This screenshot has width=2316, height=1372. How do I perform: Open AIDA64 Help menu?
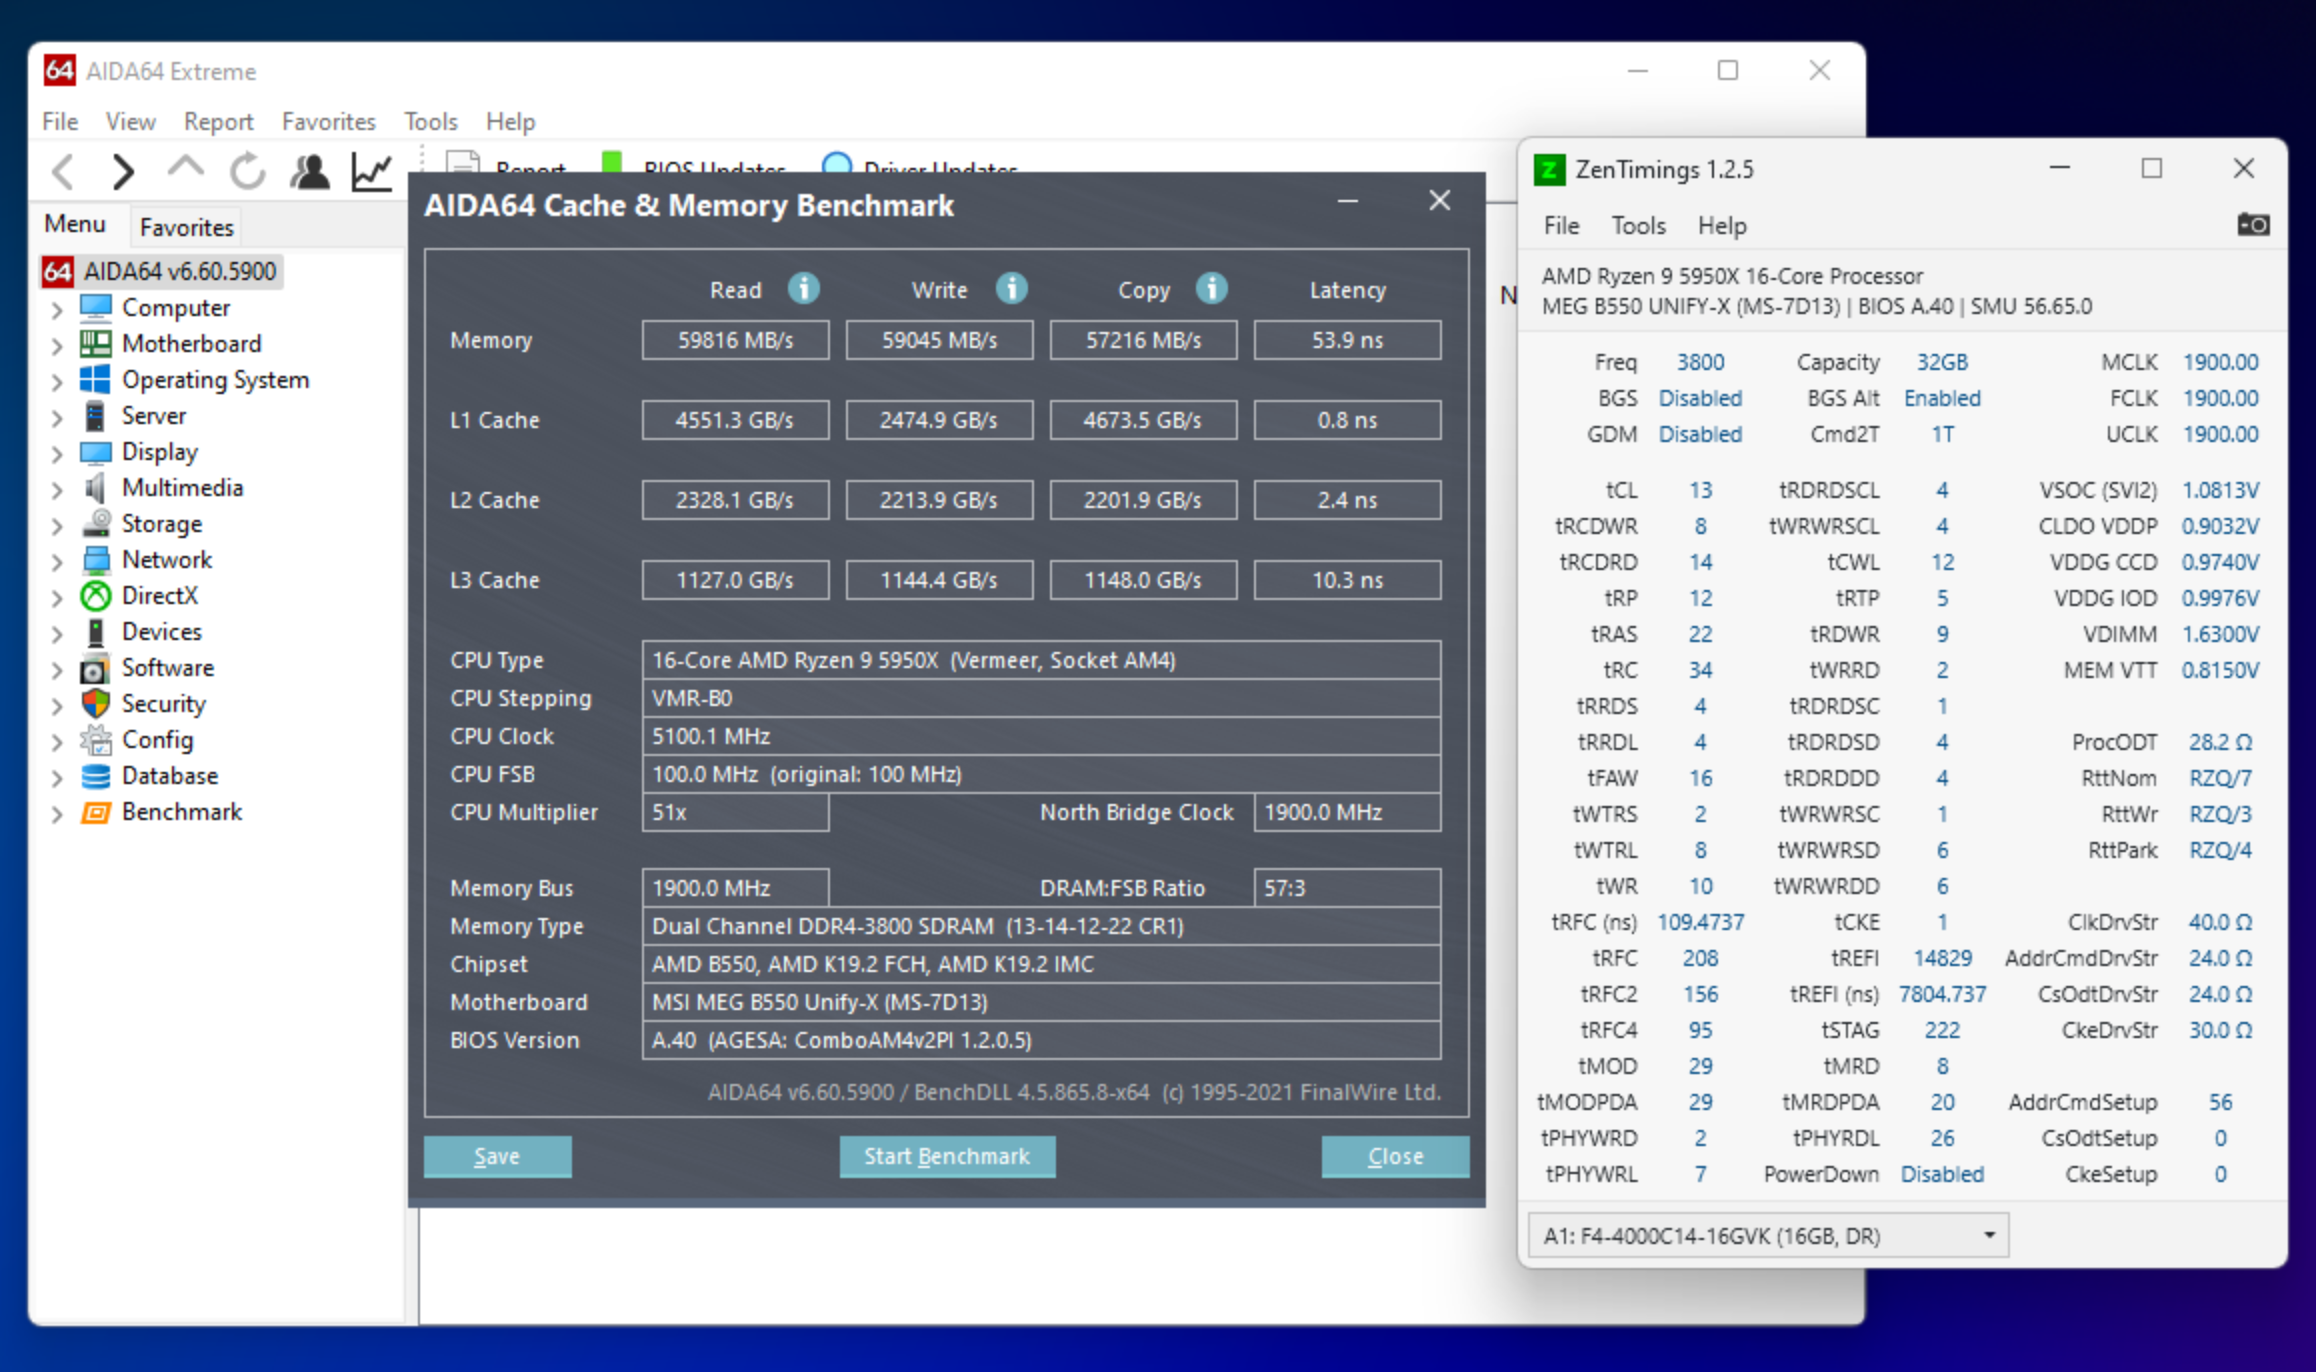pos(510,121)
